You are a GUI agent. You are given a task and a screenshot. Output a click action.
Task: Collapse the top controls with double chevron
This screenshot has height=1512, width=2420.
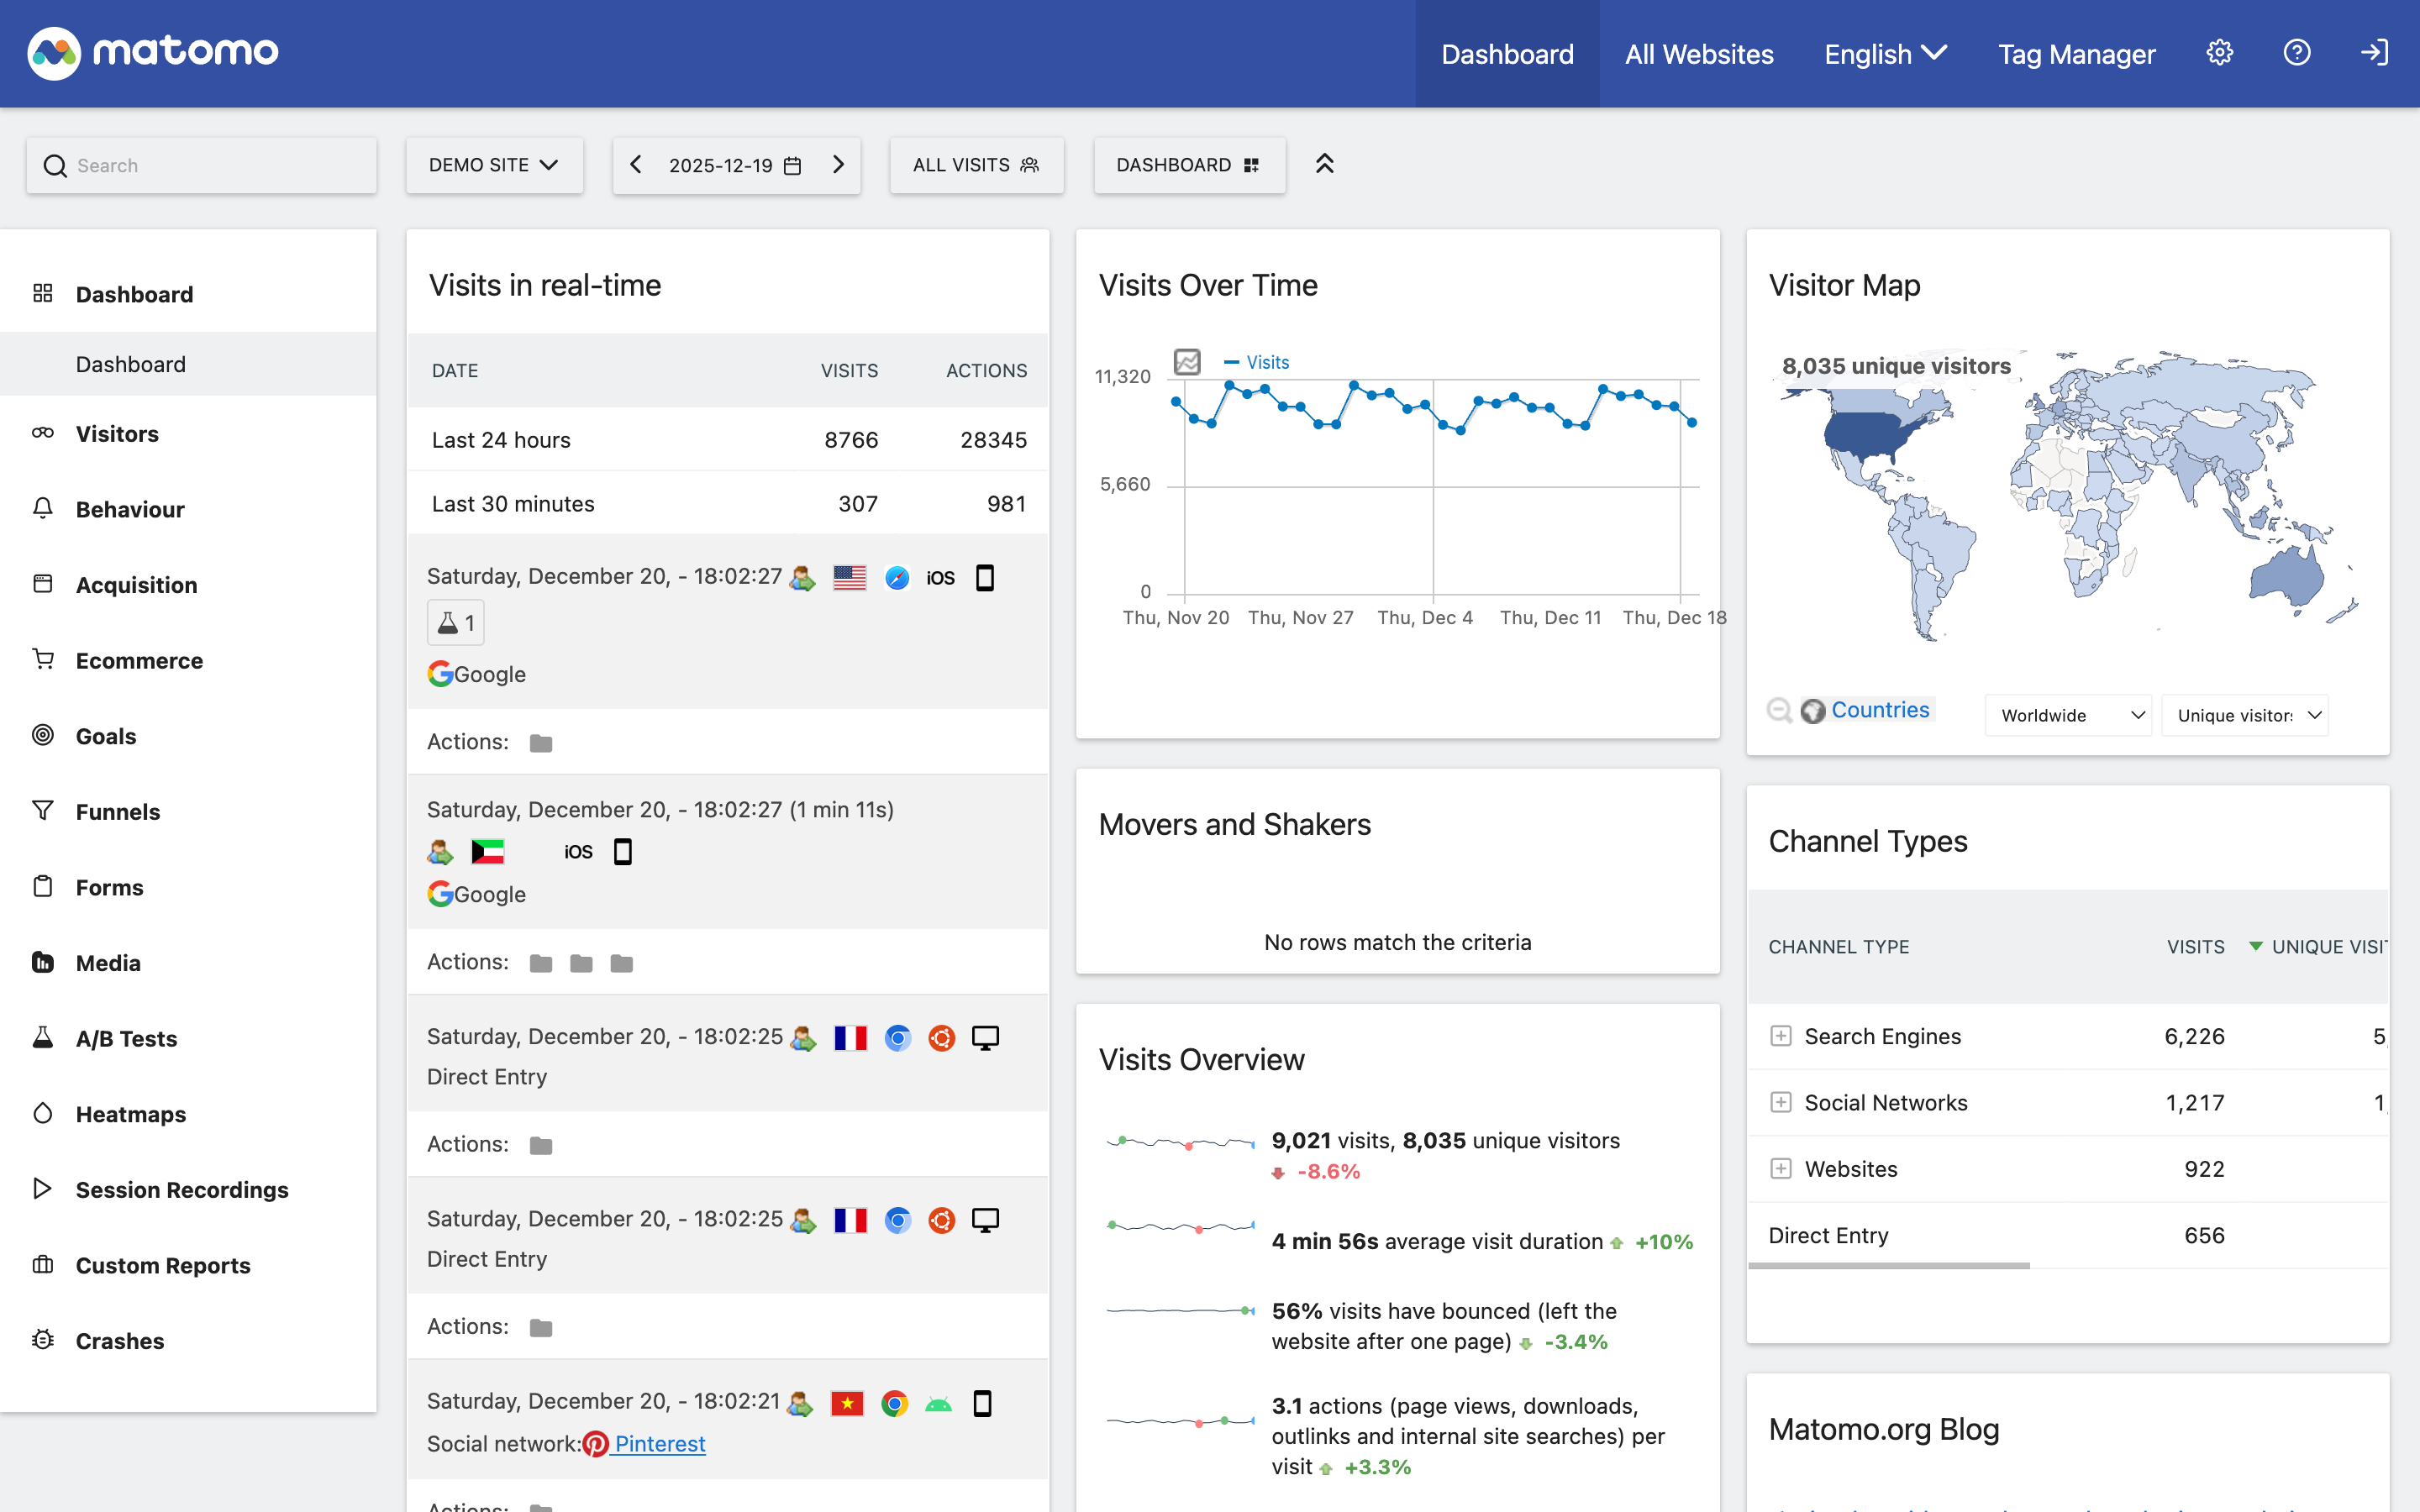pyautogui.click(x=1324, y=164)
